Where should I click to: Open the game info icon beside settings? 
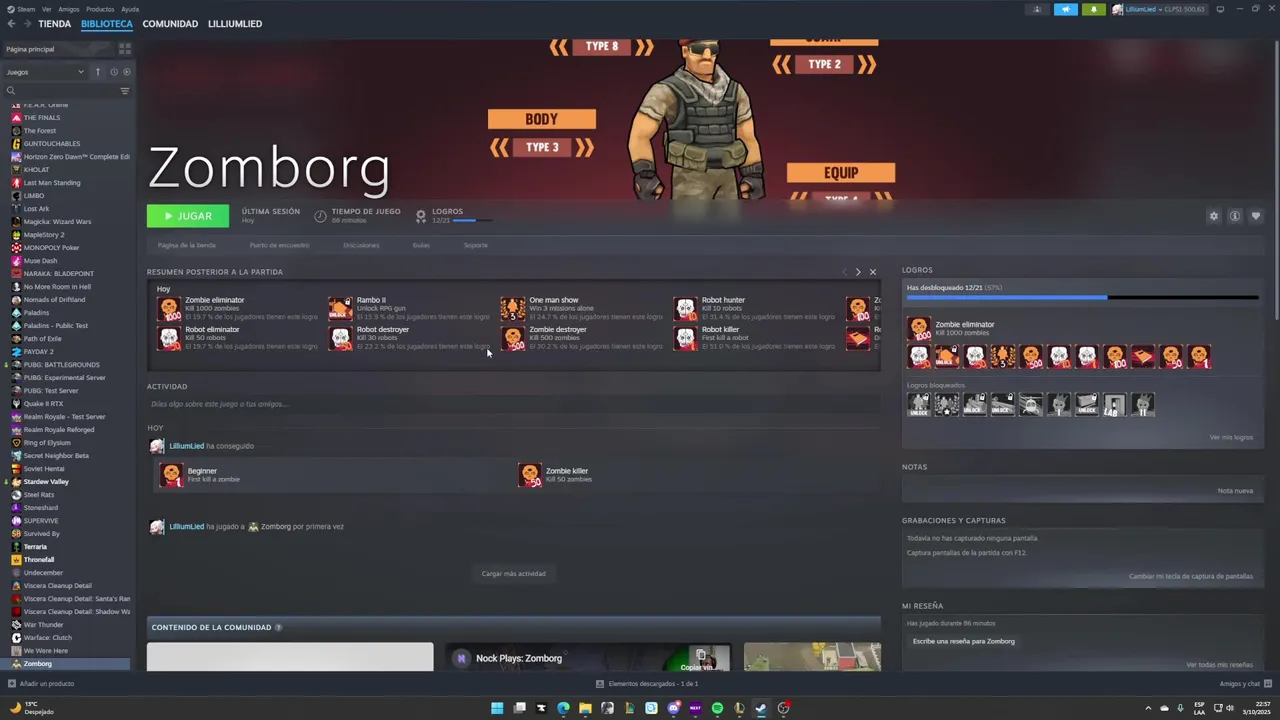1235,216
